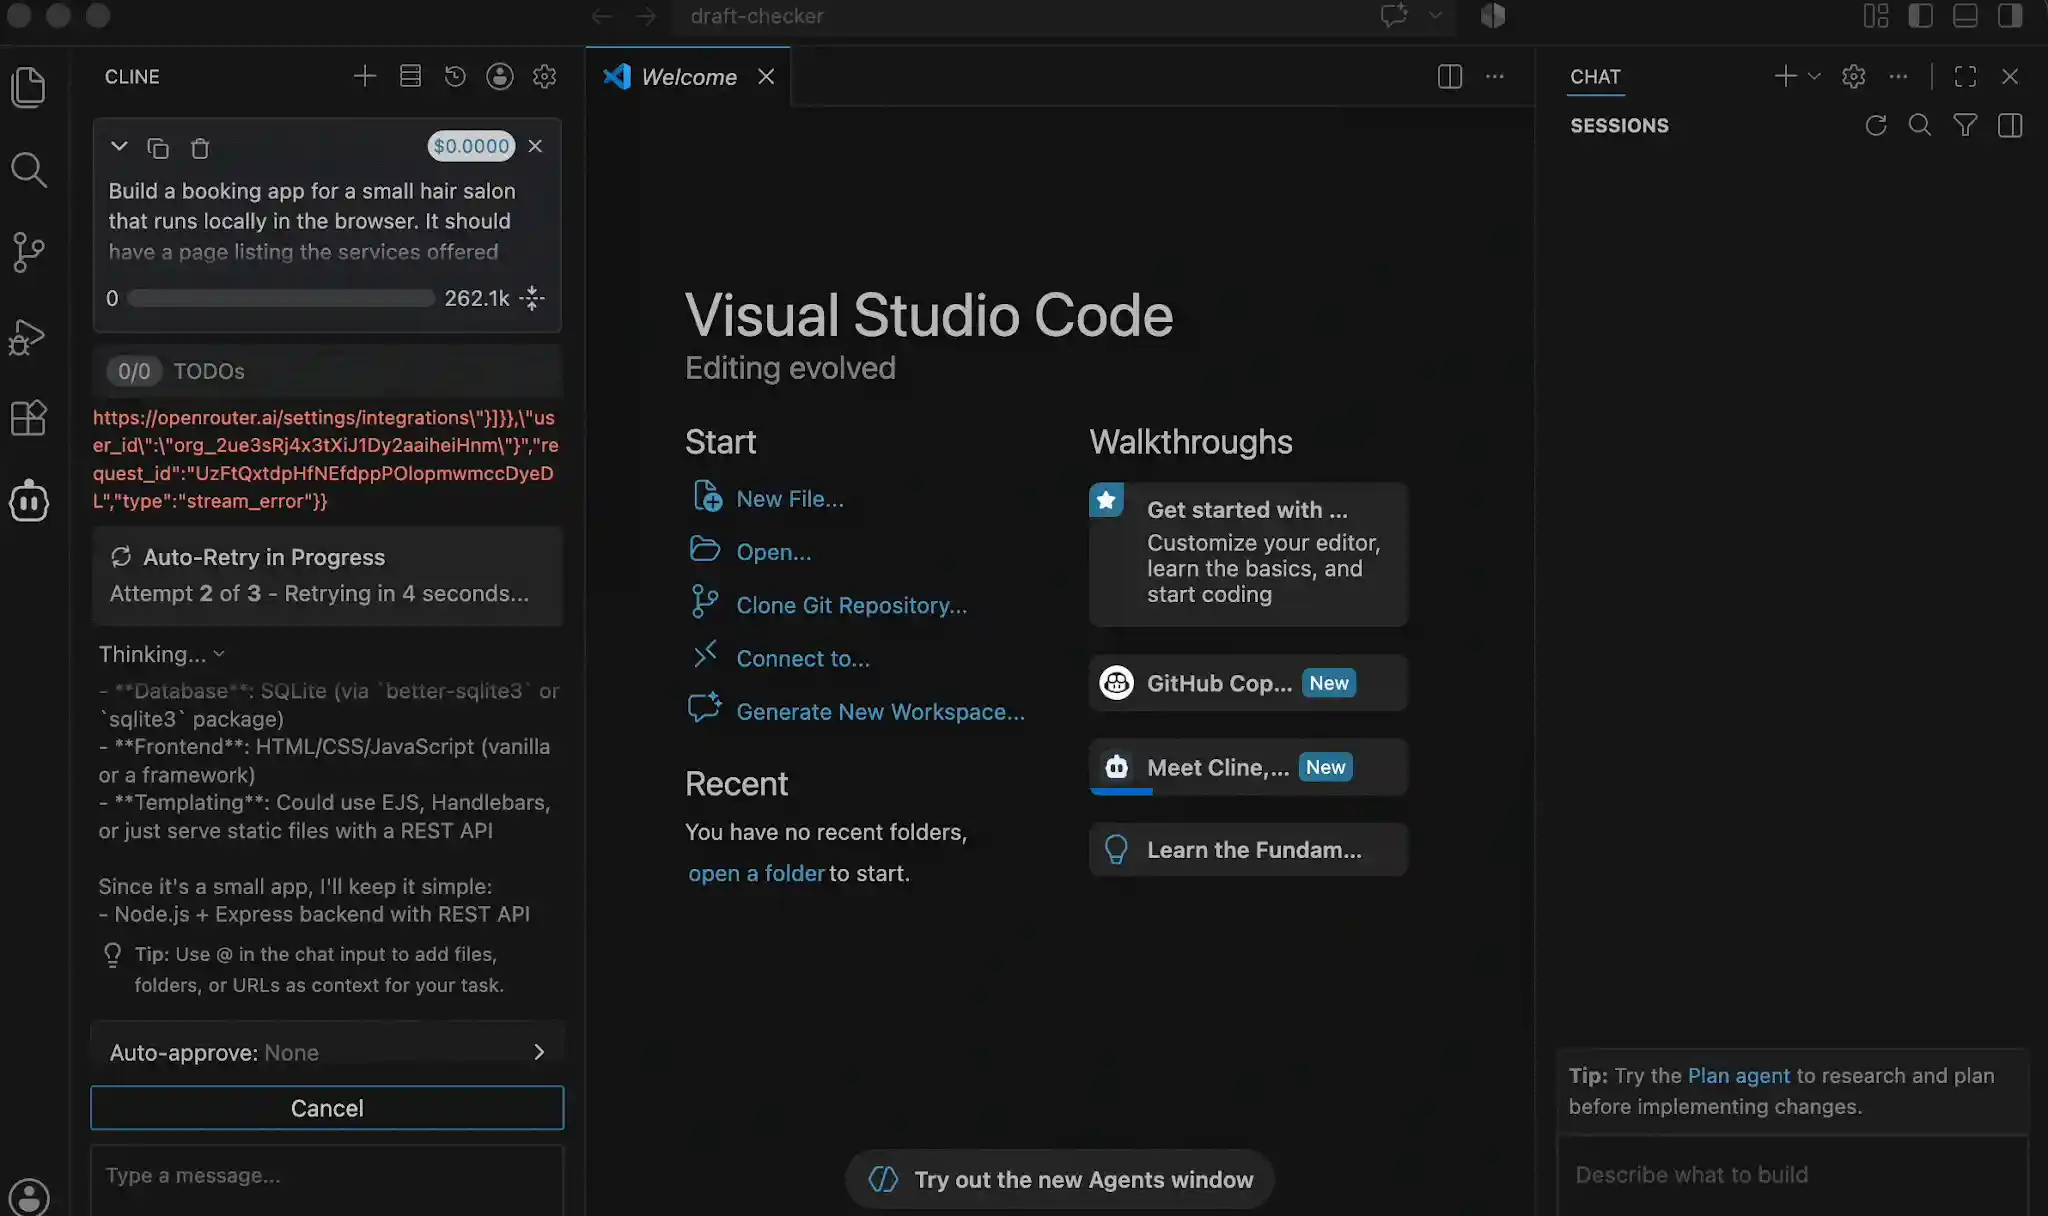Viewport: 2048px width, 1216px height.
Task: Click the Plan agent link
Action: [1738, 1075]
